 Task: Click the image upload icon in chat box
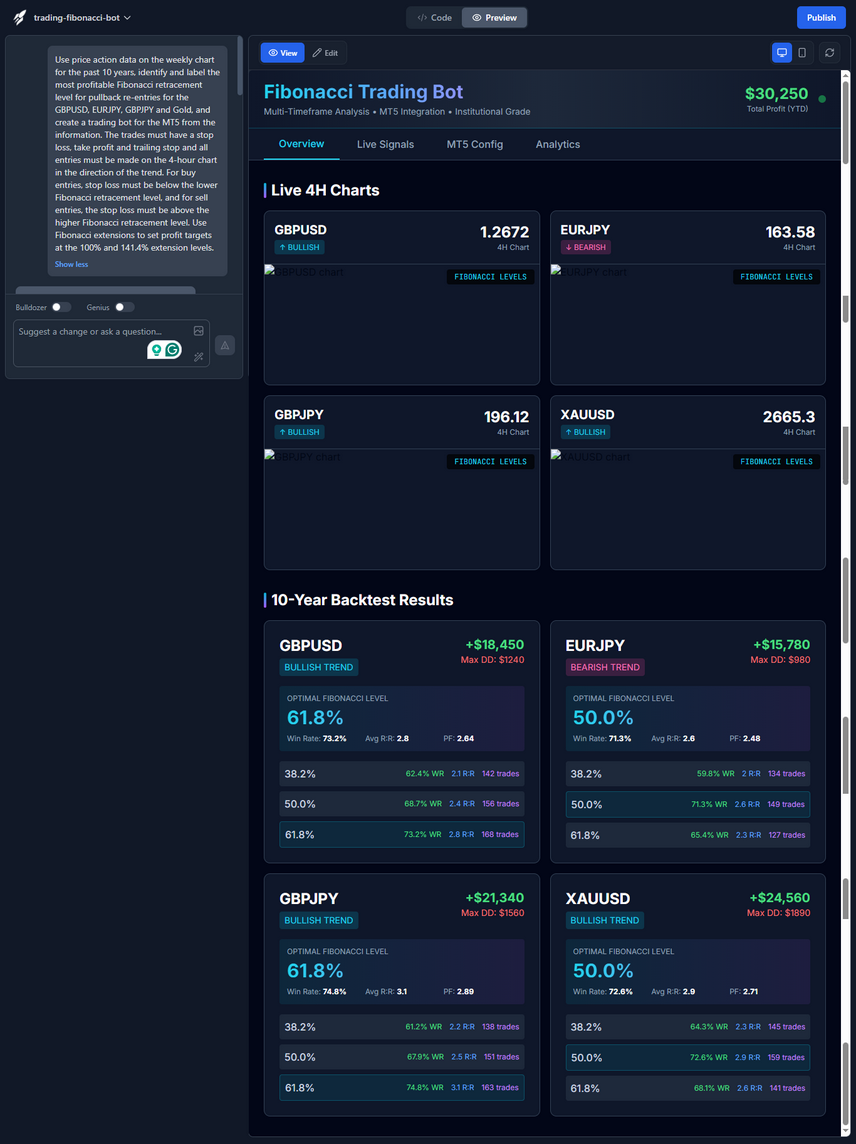coord(199,331)
